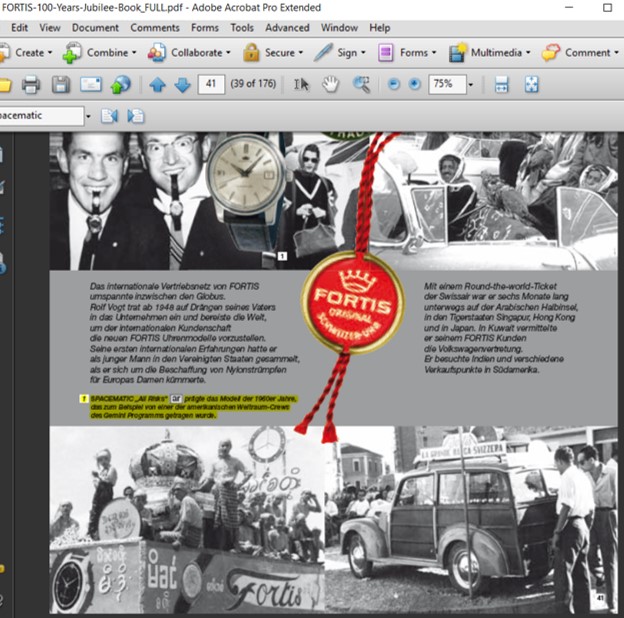This screenshot has width=624, height=618.
Task: Print the document with printer icon
Action: click(31, 84)
